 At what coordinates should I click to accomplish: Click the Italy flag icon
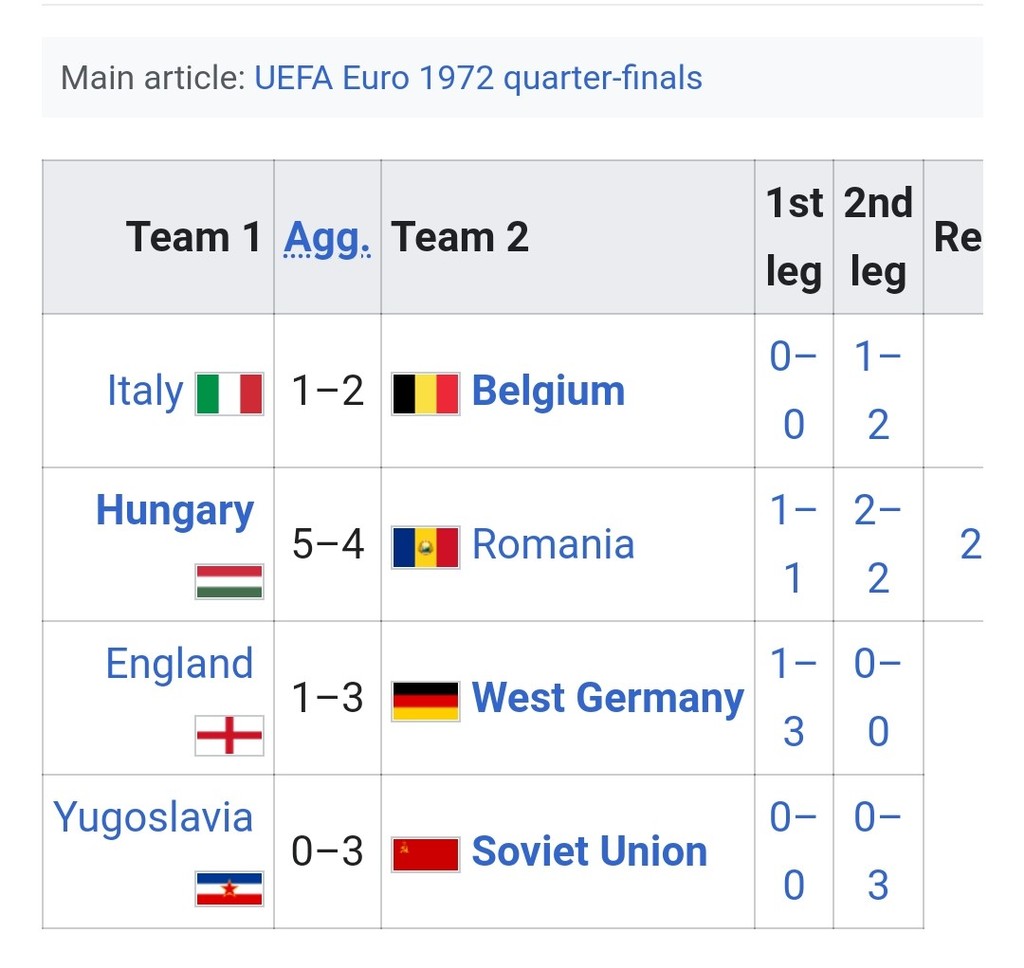[229, 393]
